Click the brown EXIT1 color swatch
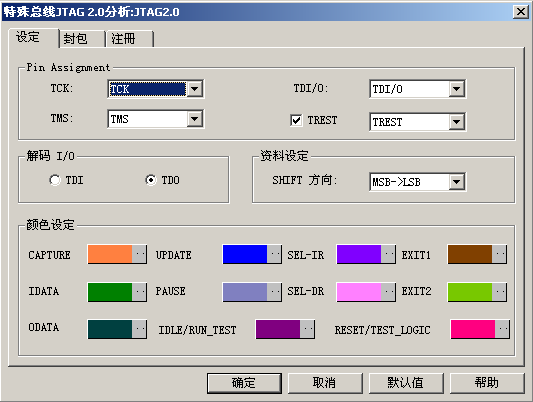Viewport: 533px width, 402px height. click(x=470, y=254)
